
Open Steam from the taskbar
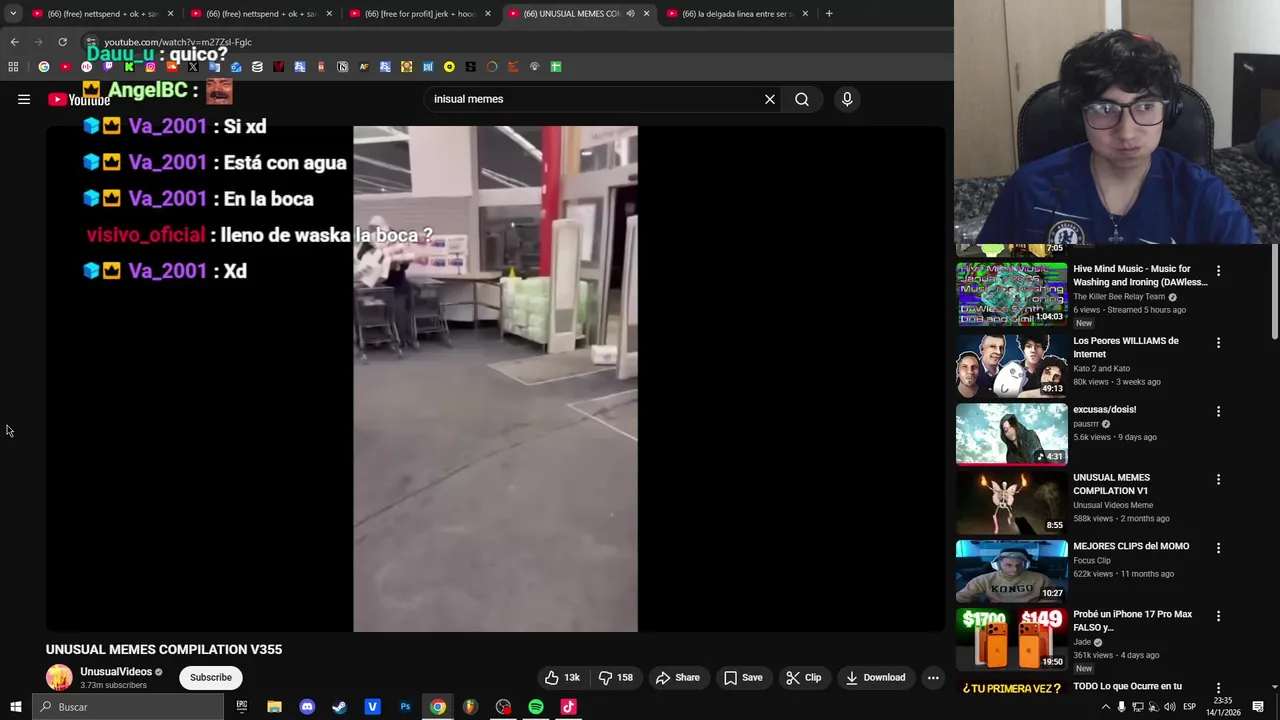pyautogui.click(x=340, y=707)
